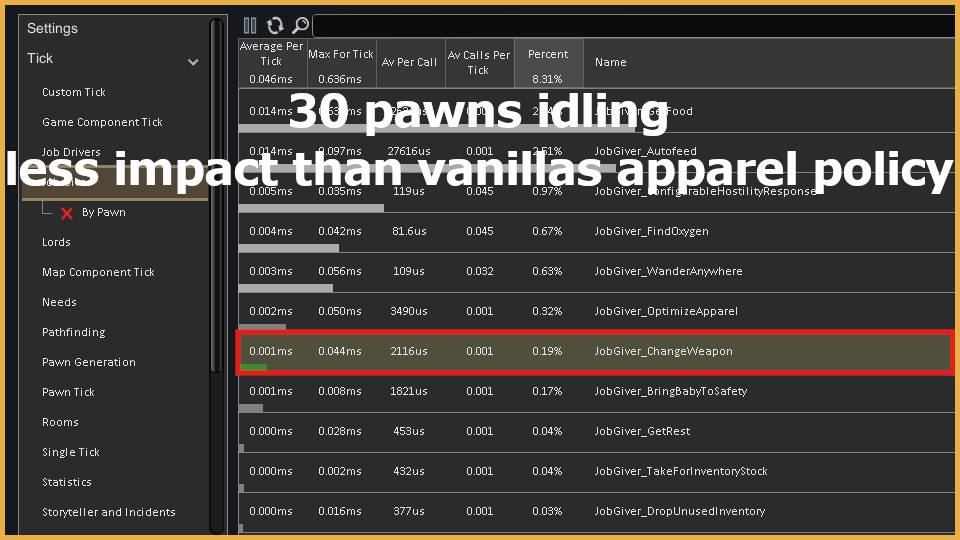The height and width of the screenshot is (540, 960).
Task: Click the 0.056ms max value
Action: tap(340, 271)
